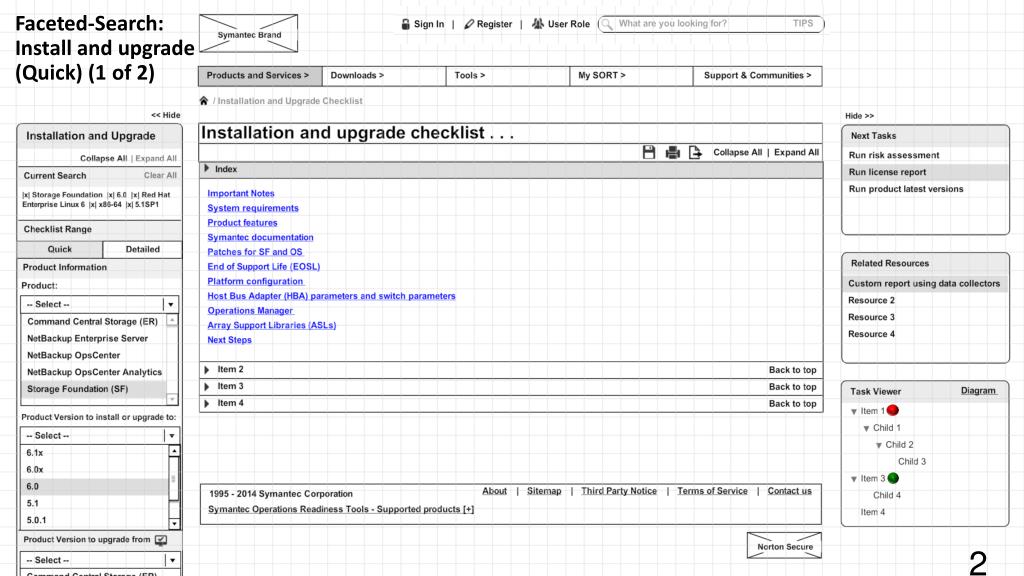Select version 5.0.1 in version list
This screenshot has height=576, width=1024.
(x=95, y=520)
